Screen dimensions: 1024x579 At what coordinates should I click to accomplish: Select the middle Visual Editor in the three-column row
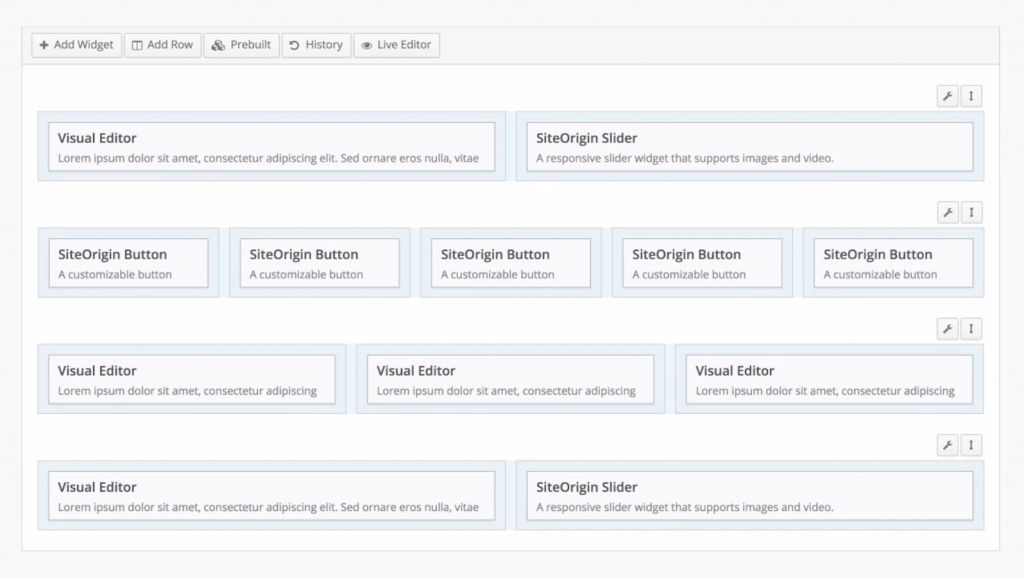coord(510,379)
